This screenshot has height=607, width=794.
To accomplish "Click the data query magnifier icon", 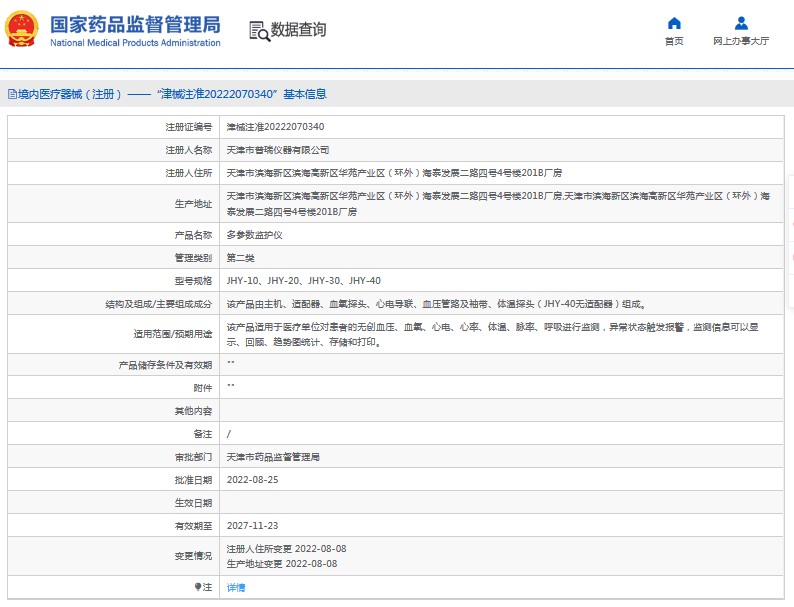I will click(x=259, y=31).
